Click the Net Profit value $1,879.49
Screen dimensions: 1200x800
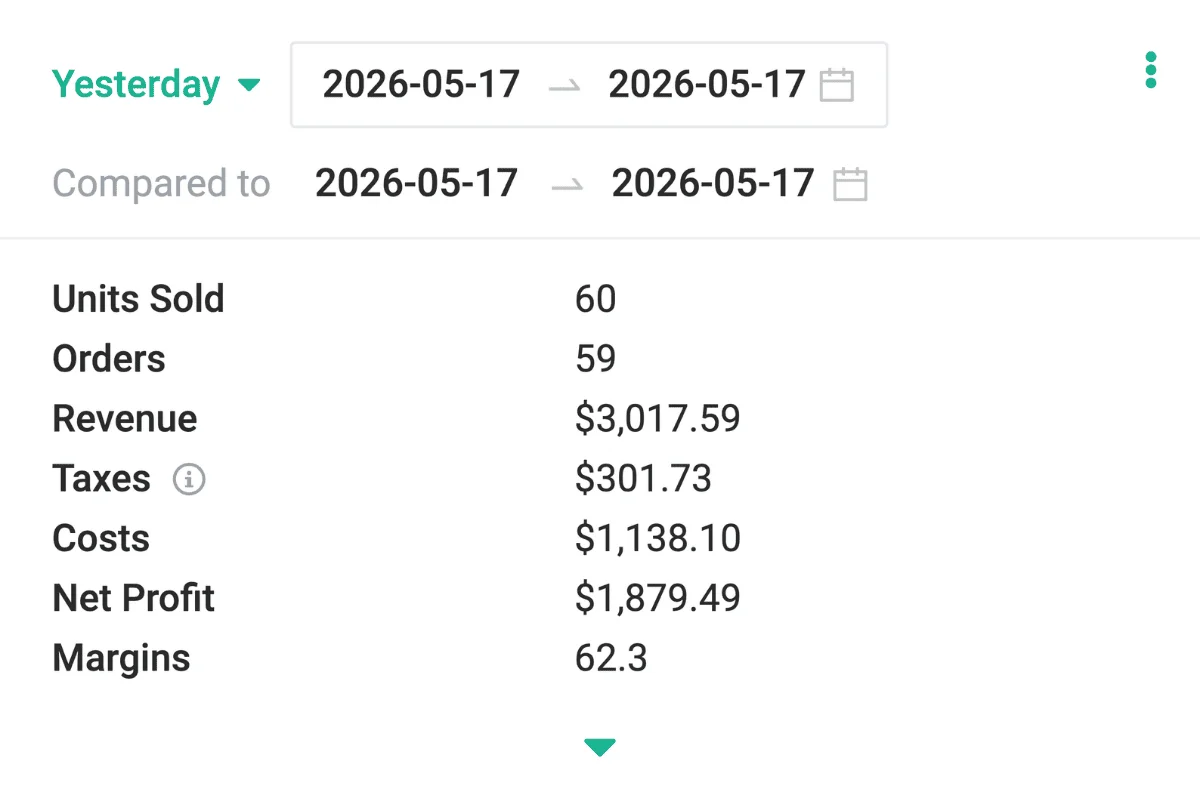point(658,599)
